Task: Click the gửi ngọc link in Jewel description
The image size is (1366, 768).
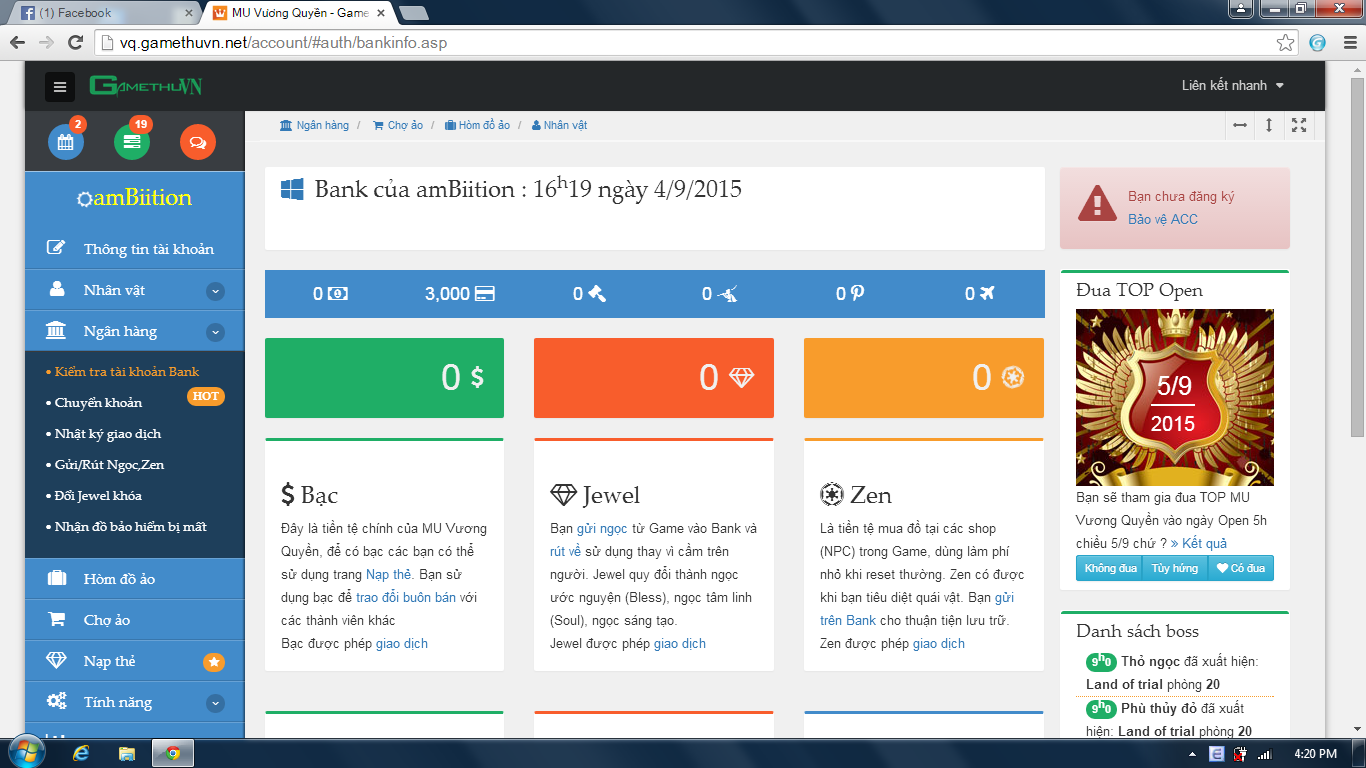Action: (x=602, y=528)
